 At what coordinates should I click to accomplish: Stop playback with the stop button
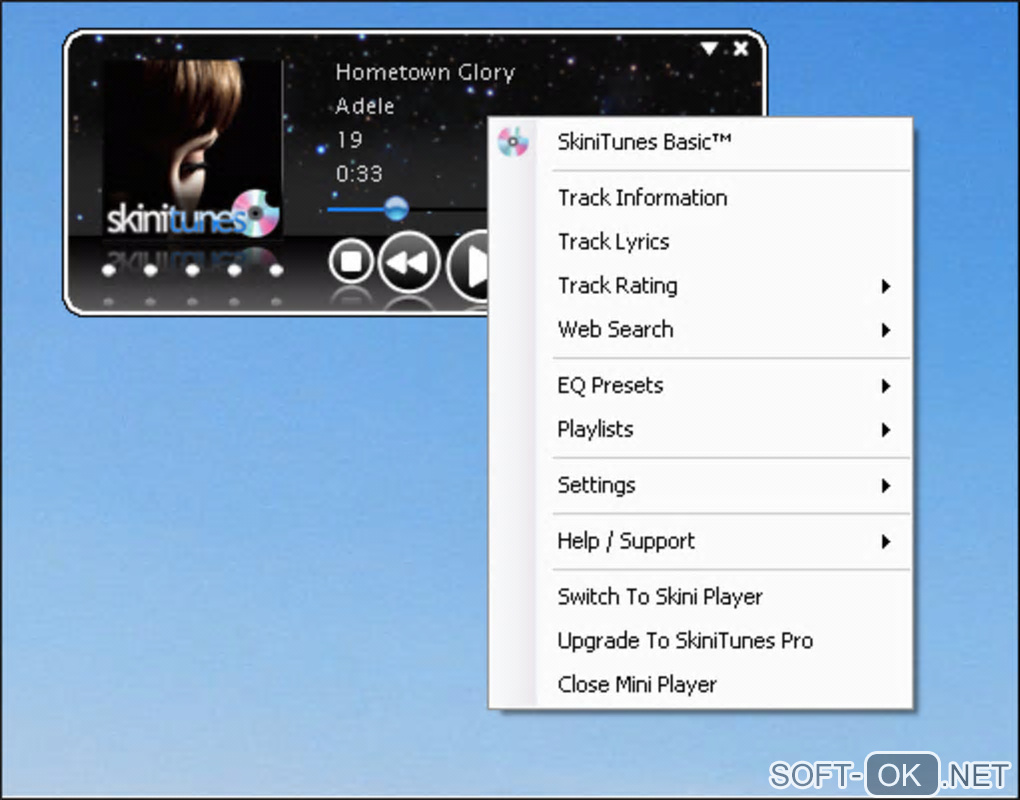click(x=351, y=261)
